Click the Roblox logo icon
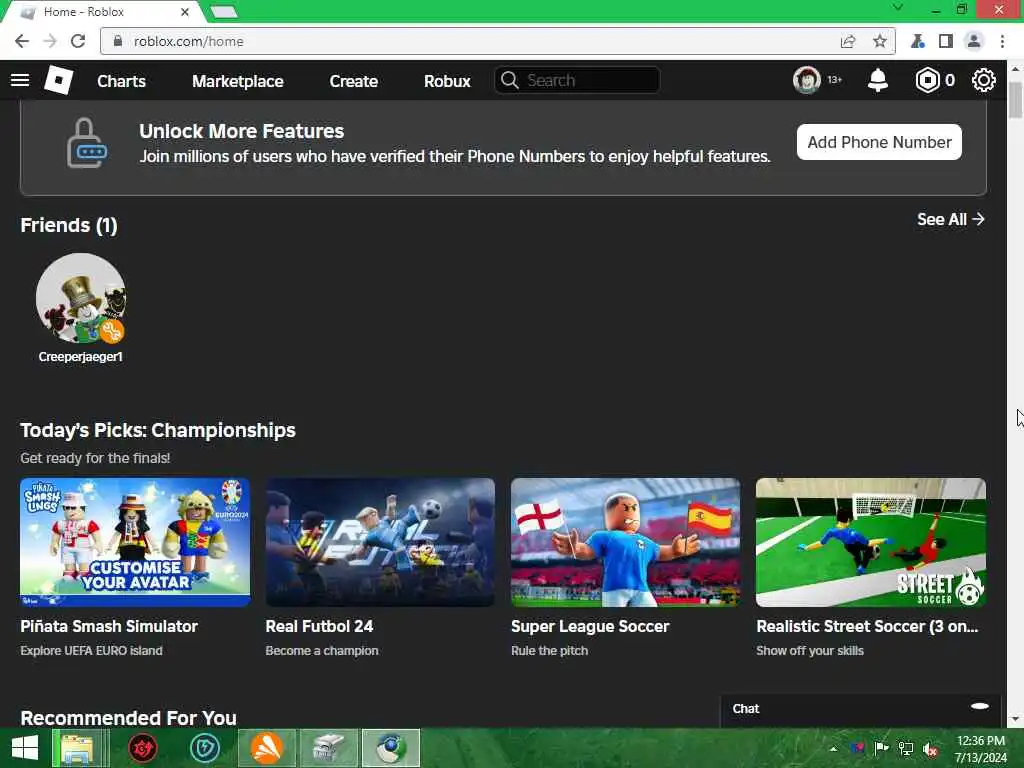Screen dimensions: 1024x768 tap(58, 80)
